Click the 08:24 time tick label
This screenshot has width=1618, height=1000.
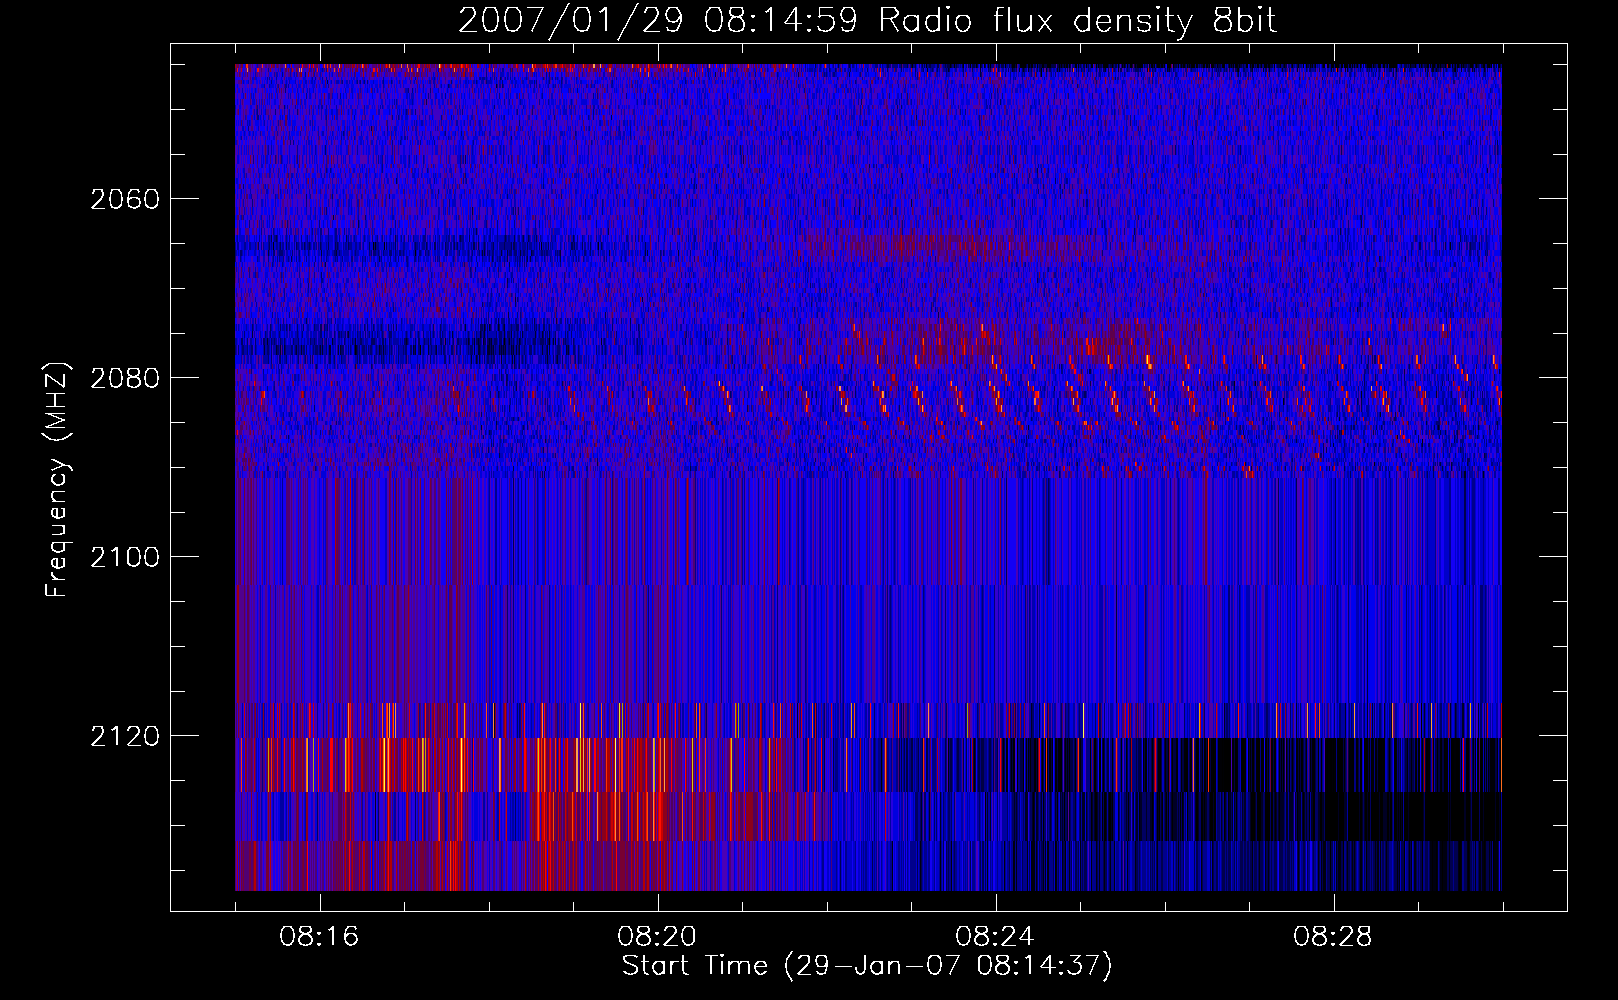point(995,937)
